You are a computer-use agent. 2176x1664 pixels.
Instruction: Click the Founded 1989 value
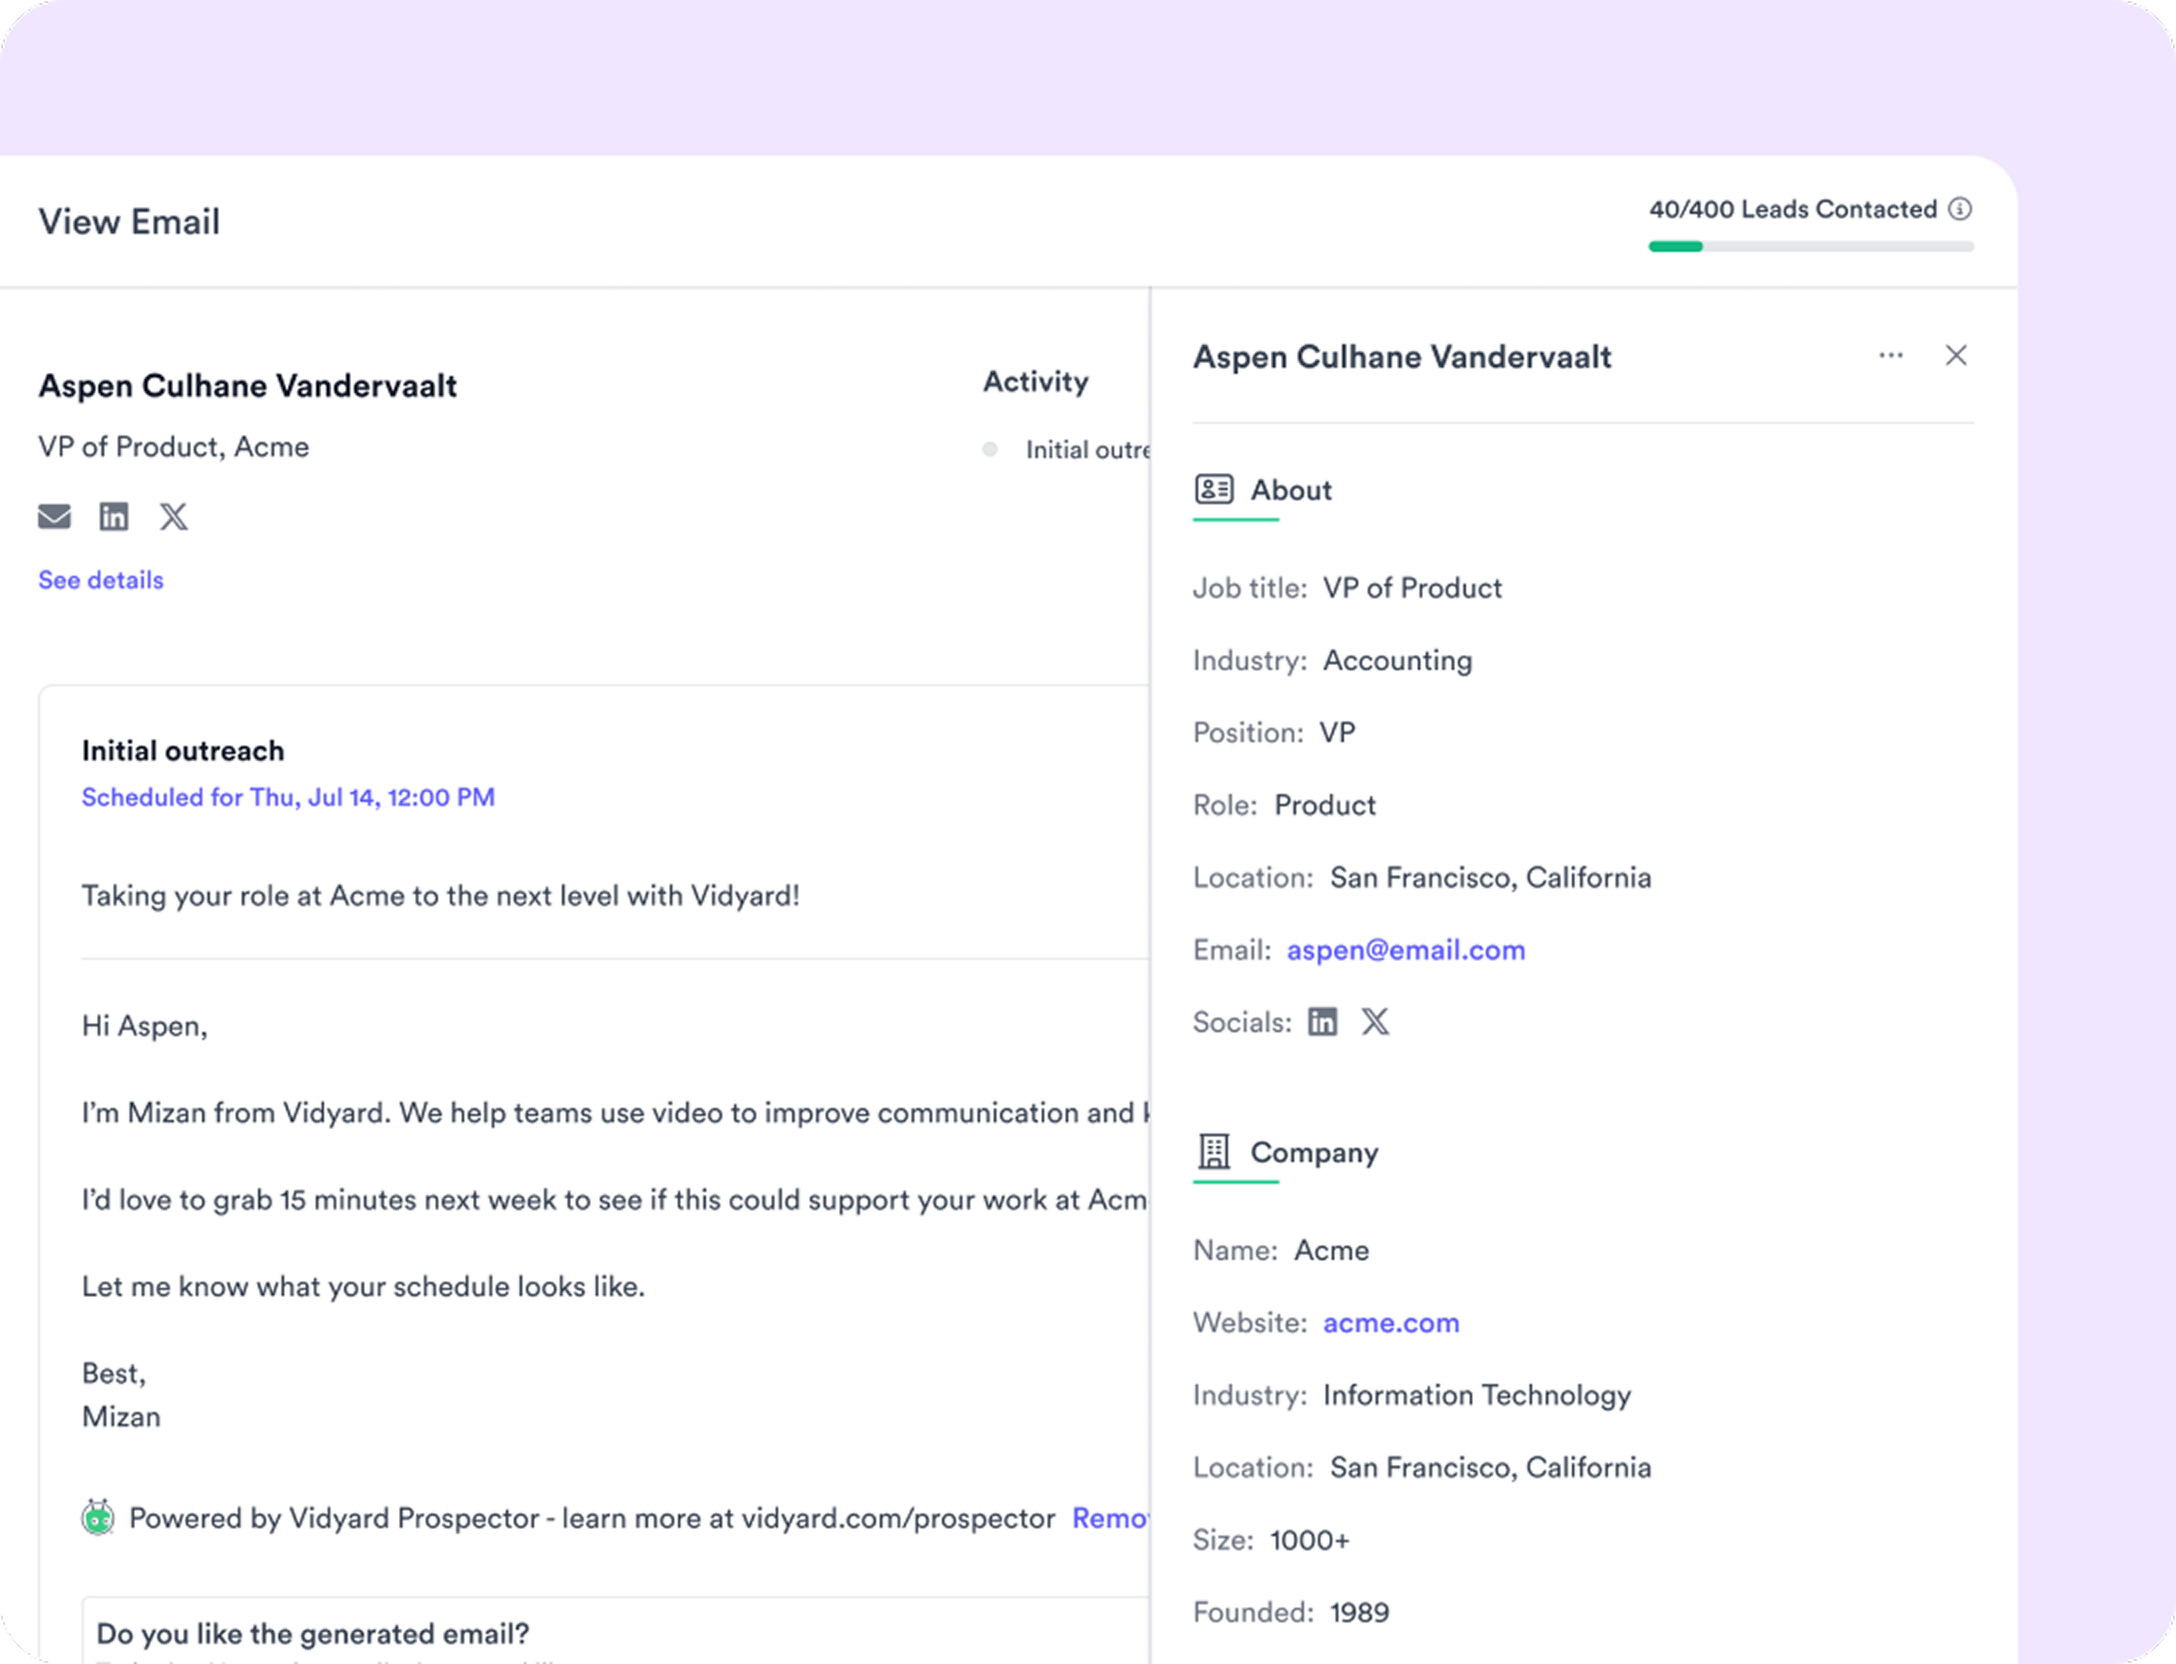click(1359, 1612)
